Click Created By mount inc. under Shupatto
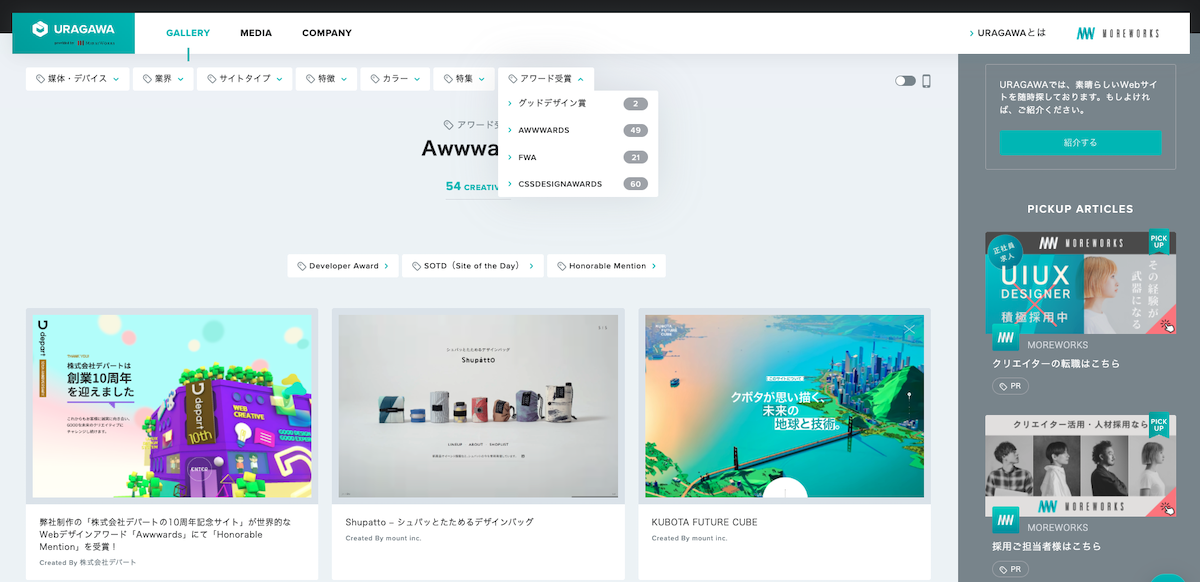 383,538
